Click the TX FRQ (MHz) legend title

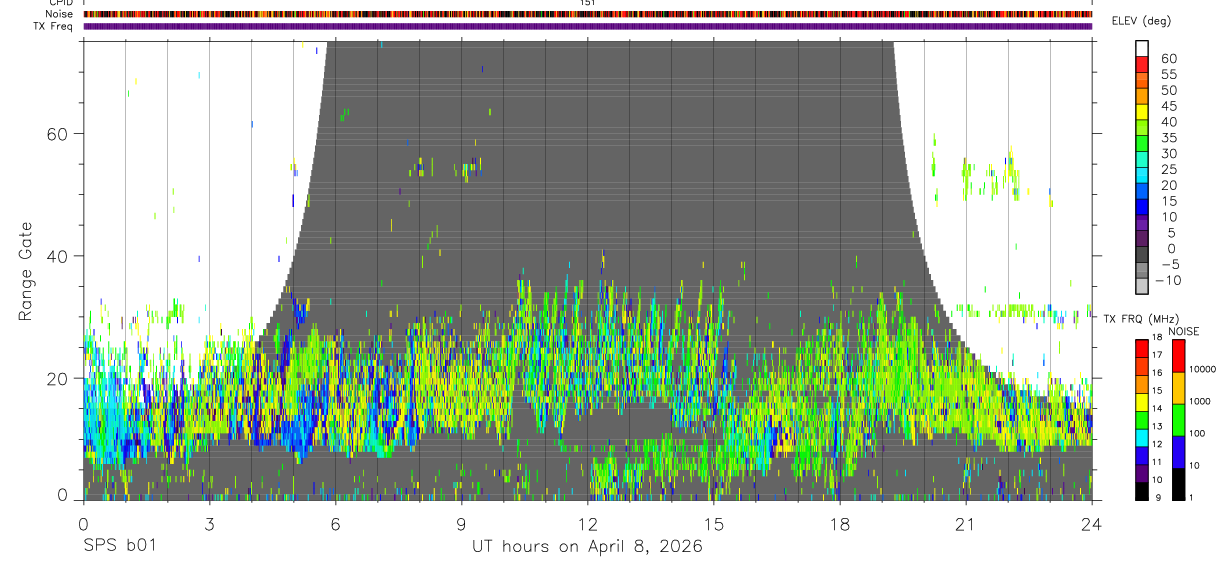tap(1141, 318)
